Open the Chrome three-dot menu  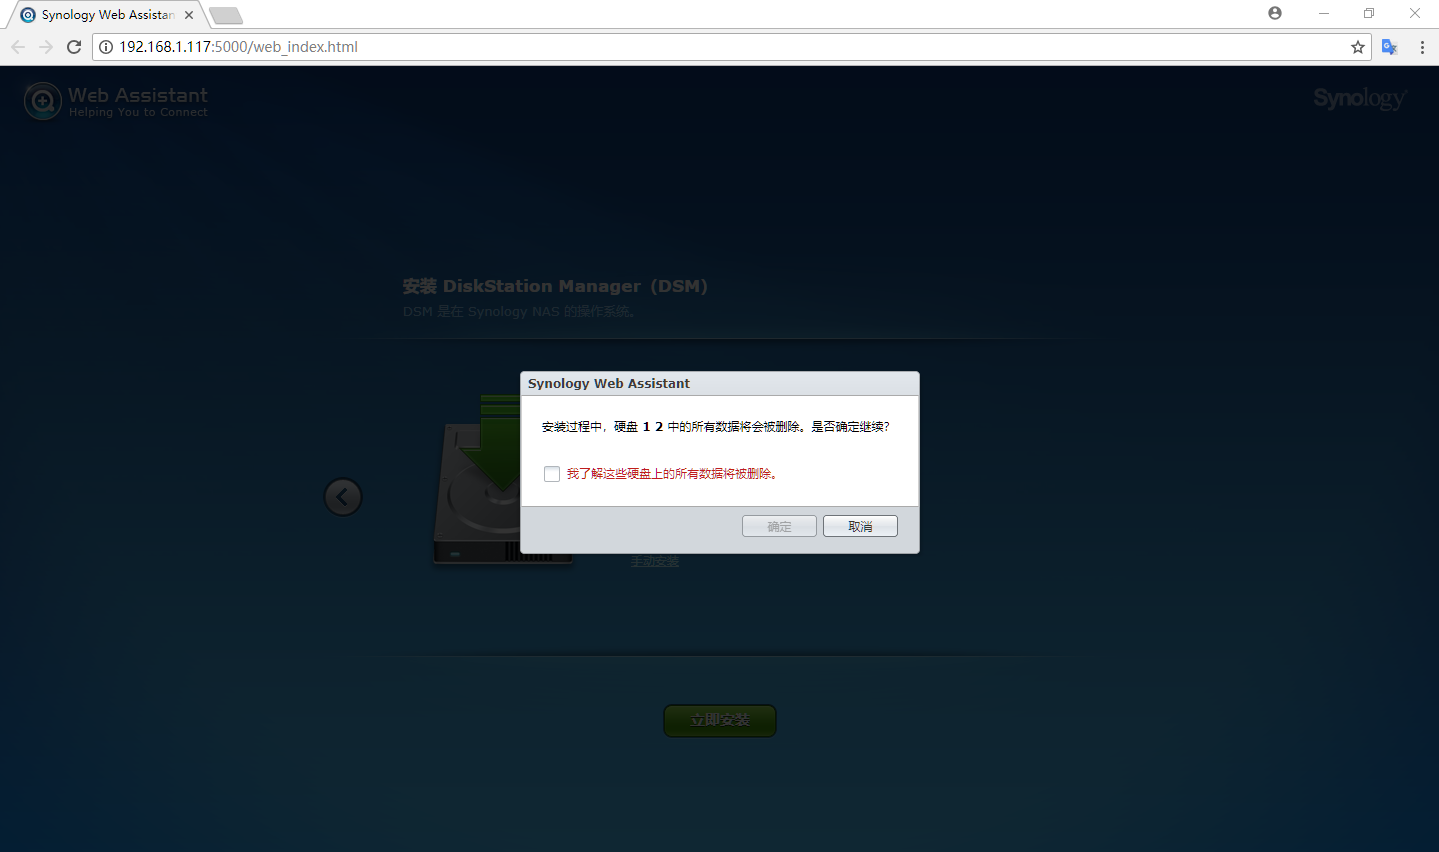click(1422, 47)
